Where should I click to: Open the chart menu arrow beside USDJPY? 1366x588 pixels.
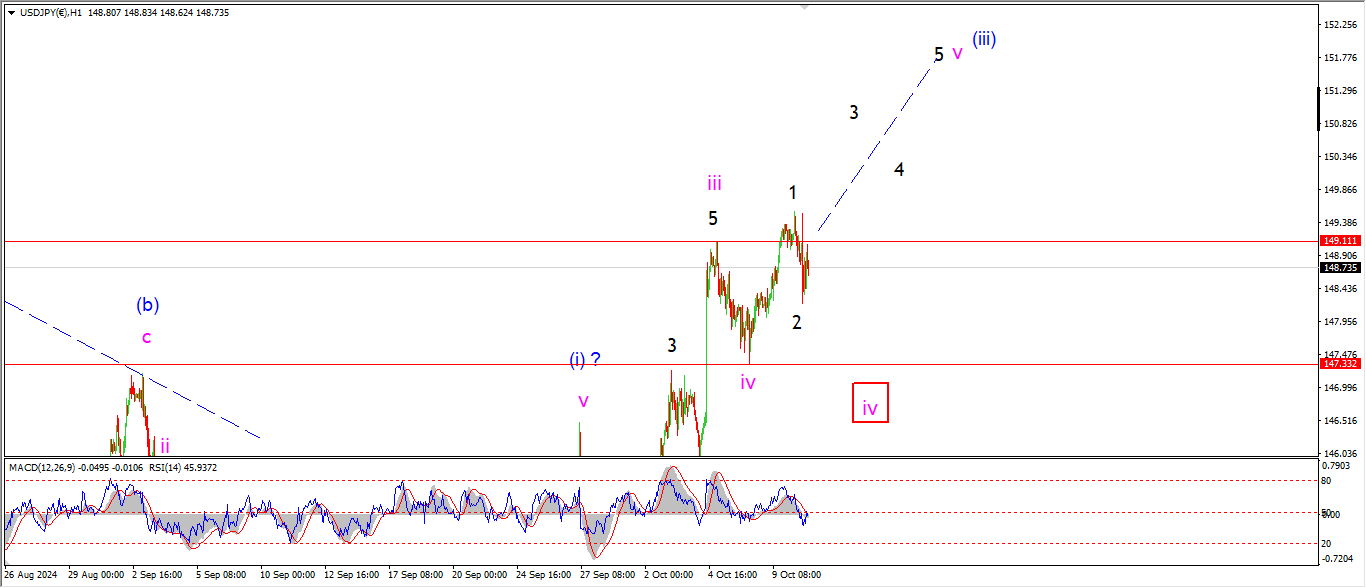(11, 13)
